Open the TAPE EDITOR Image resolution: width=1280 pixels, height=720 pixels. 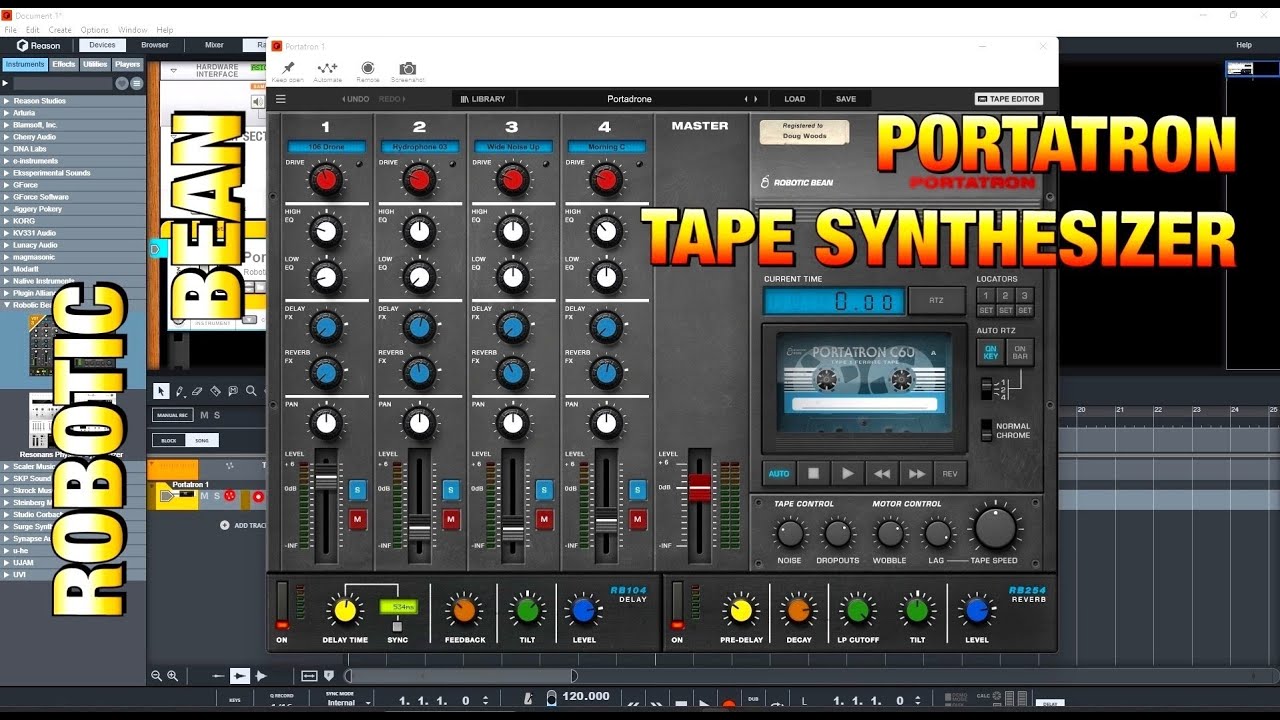tap(1009, 99)
